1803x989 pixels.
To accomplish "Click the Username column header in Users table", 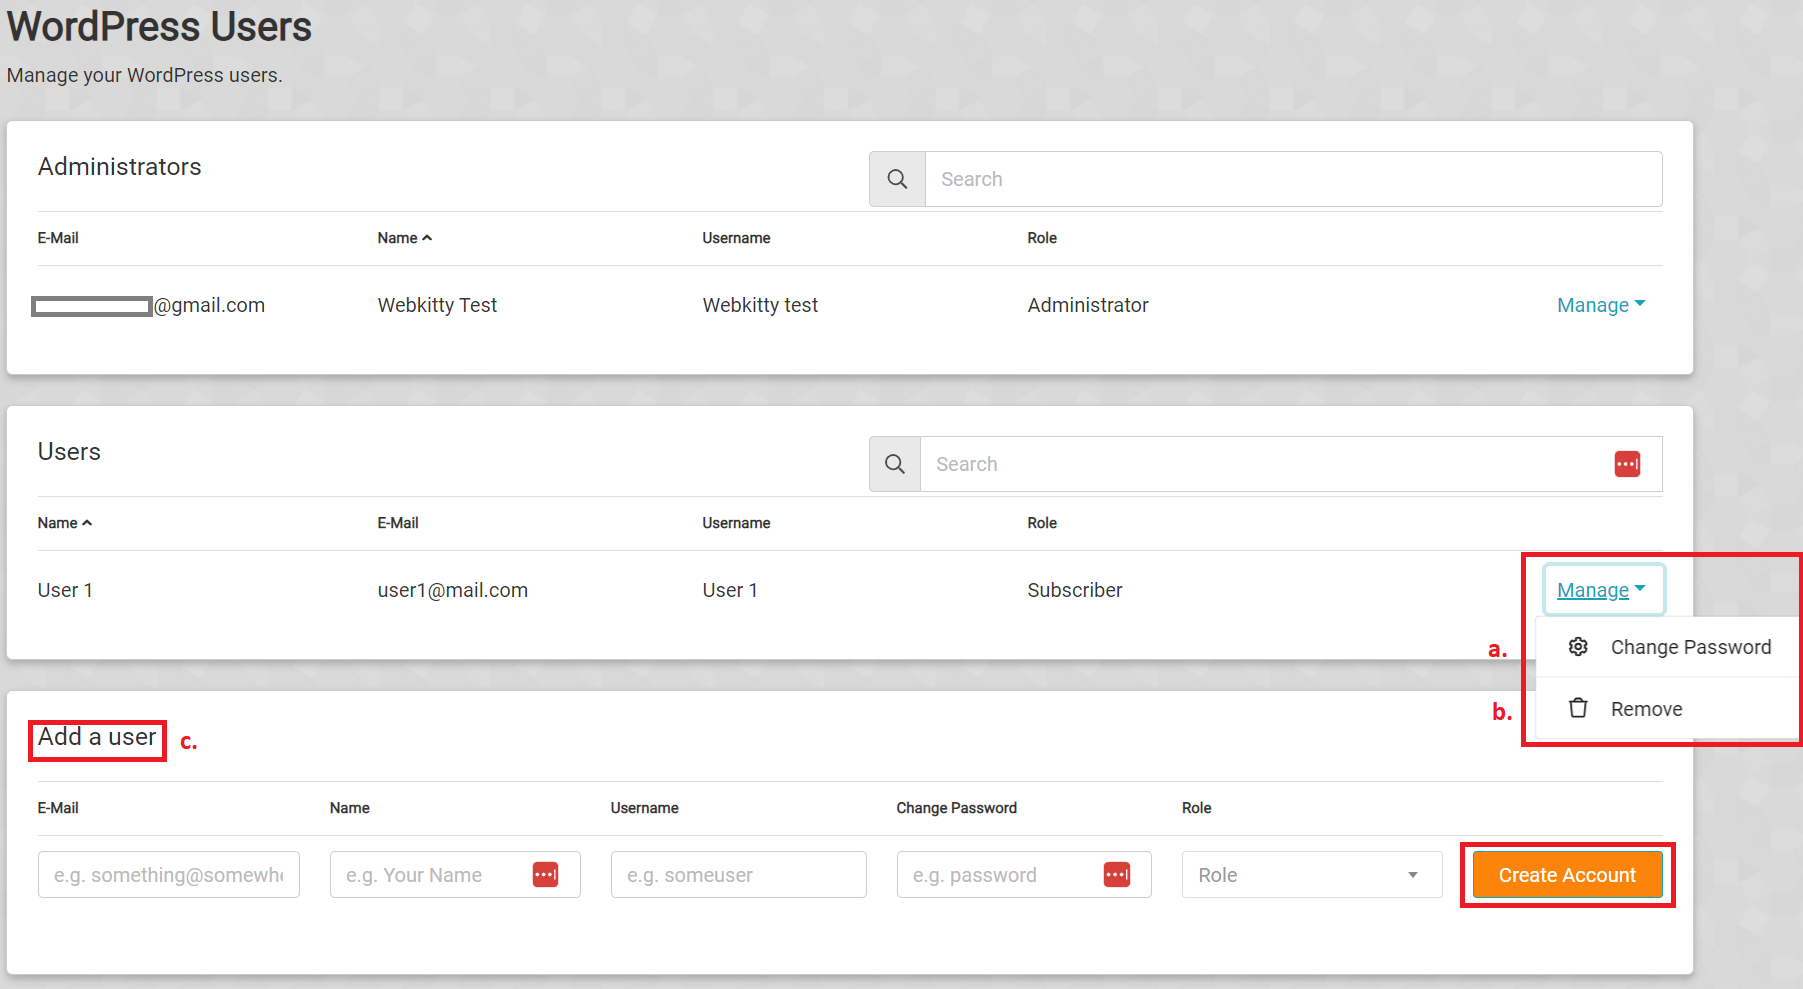I will tap(736, 523).
